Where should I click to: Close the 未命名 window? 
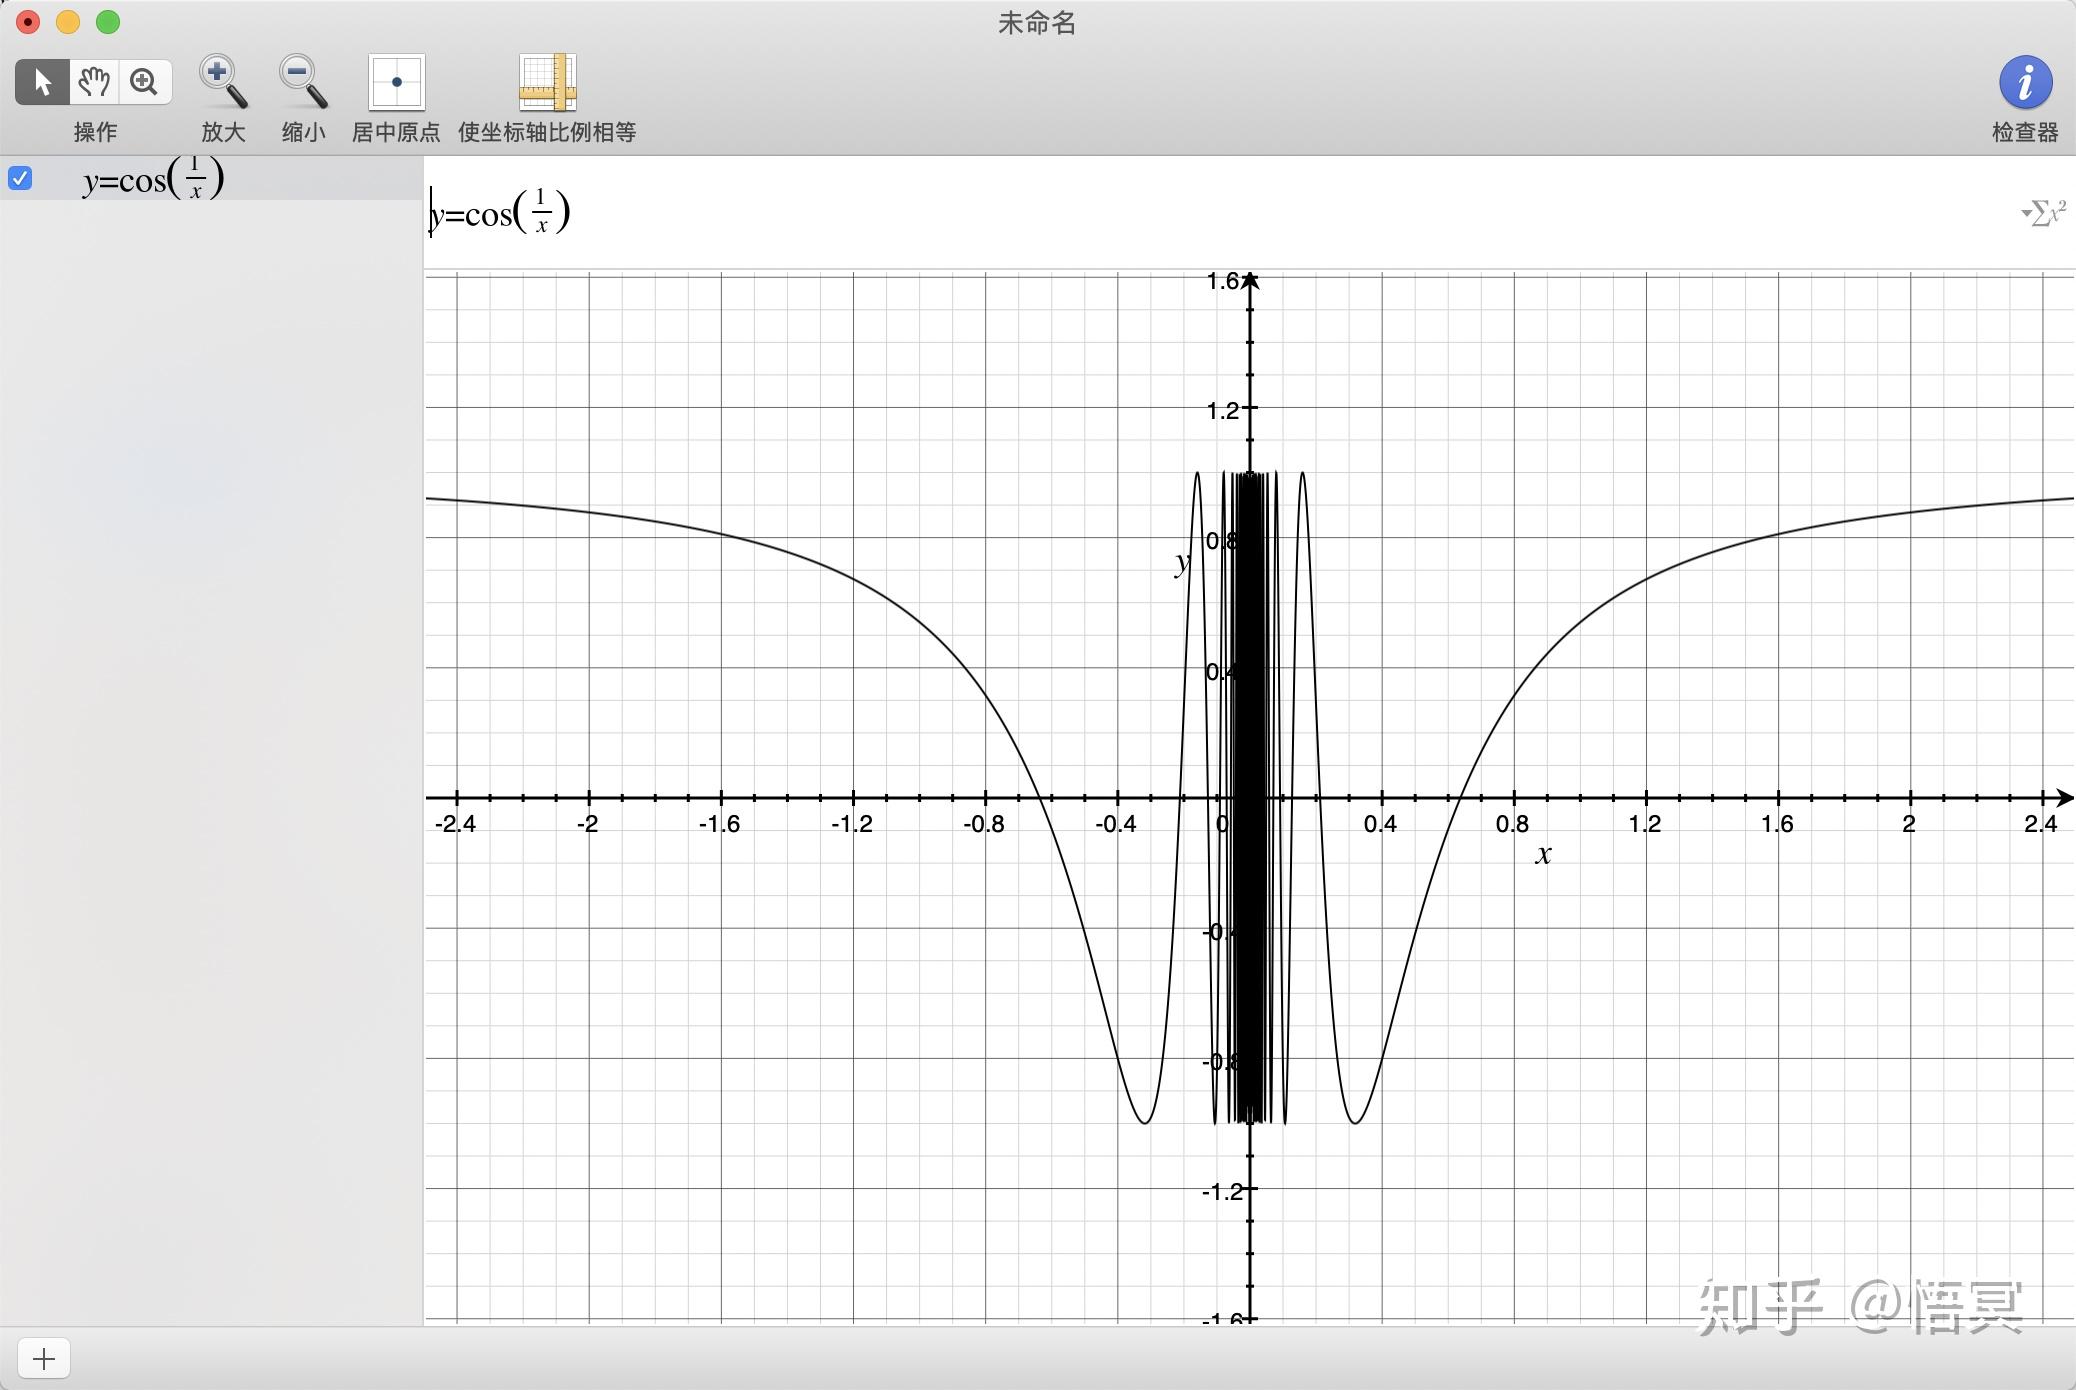28,22
